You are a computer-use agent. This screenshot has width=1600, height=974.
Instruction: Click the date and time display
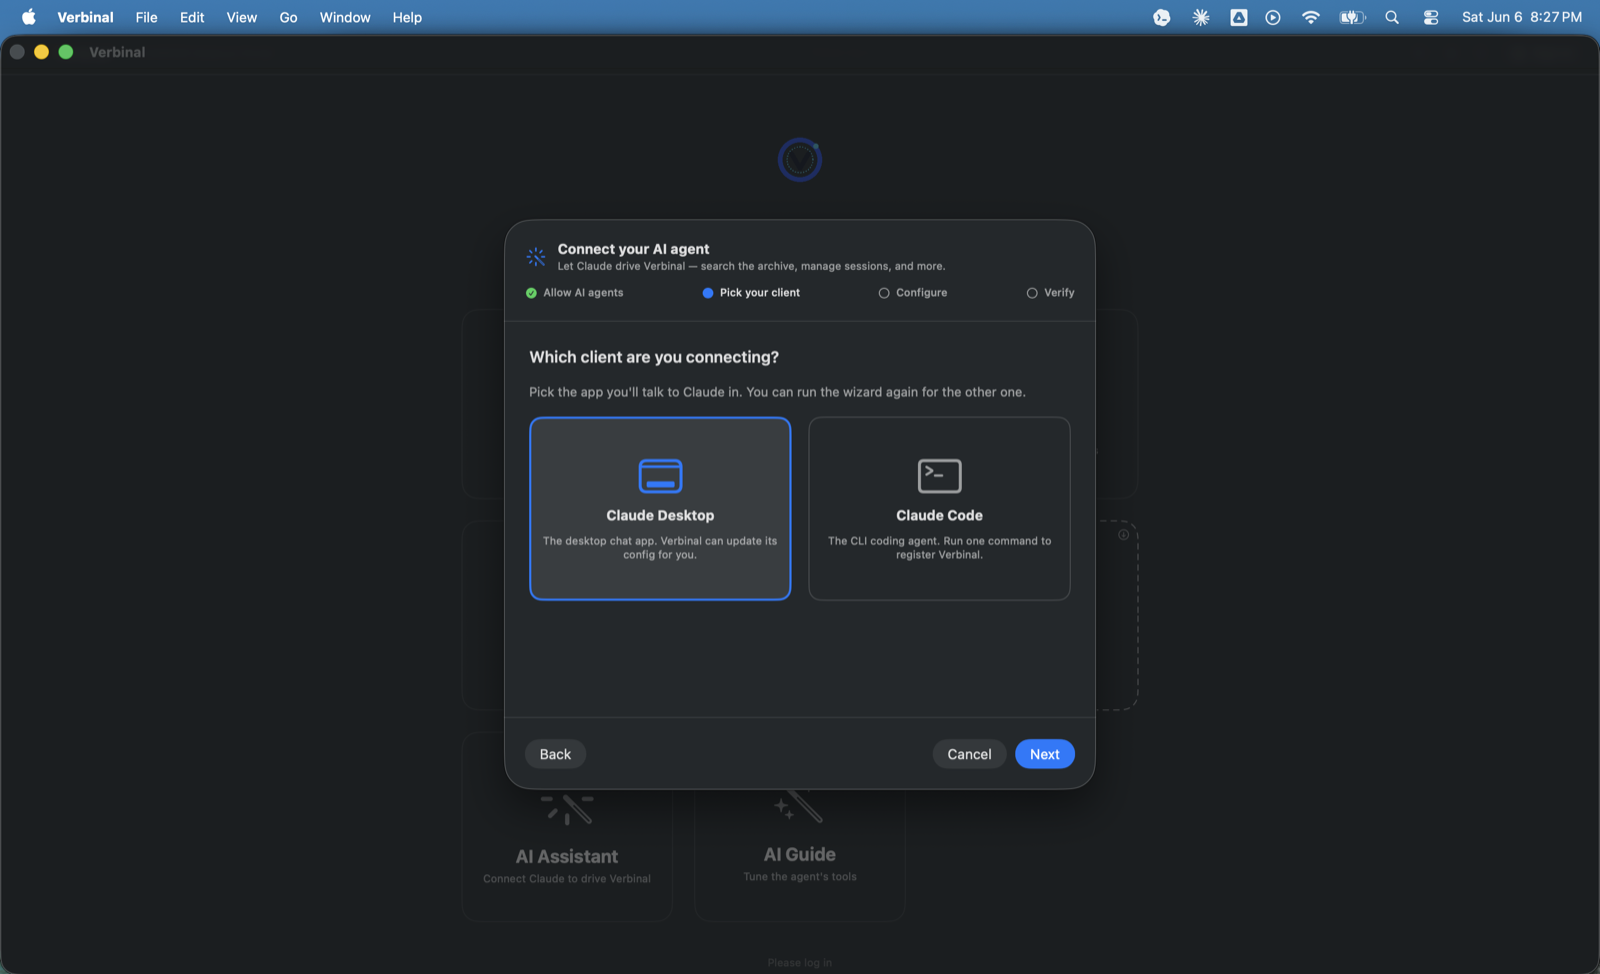click(x=1522, y=17)
